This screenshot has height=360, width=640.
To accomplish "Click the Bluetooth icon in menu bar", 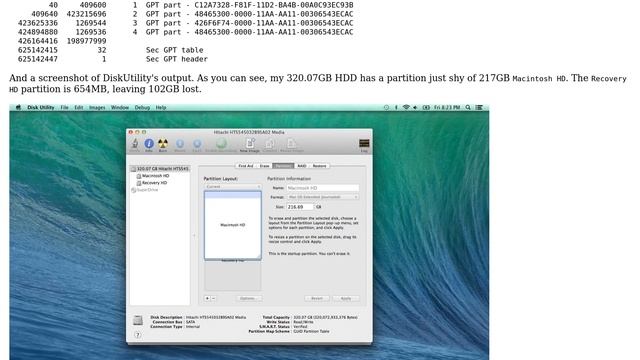I will click(396, 107).
